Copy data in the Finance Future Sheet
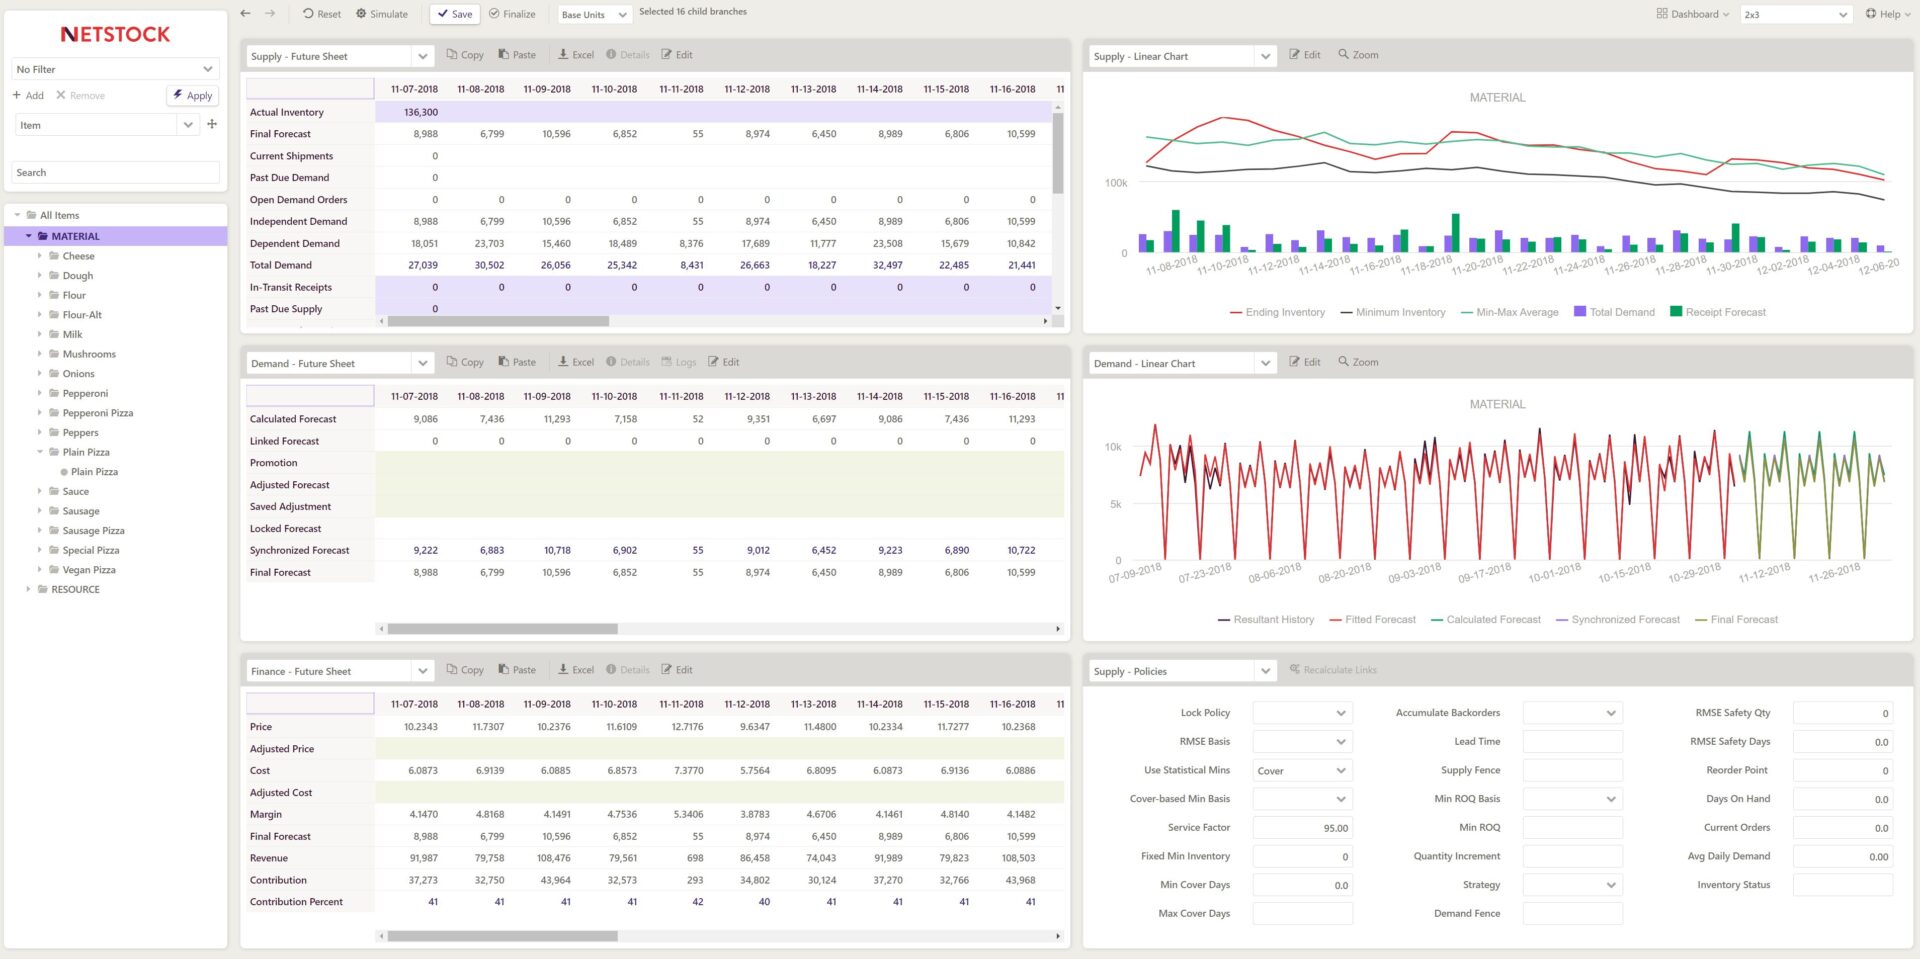 (x=465, y=670)
